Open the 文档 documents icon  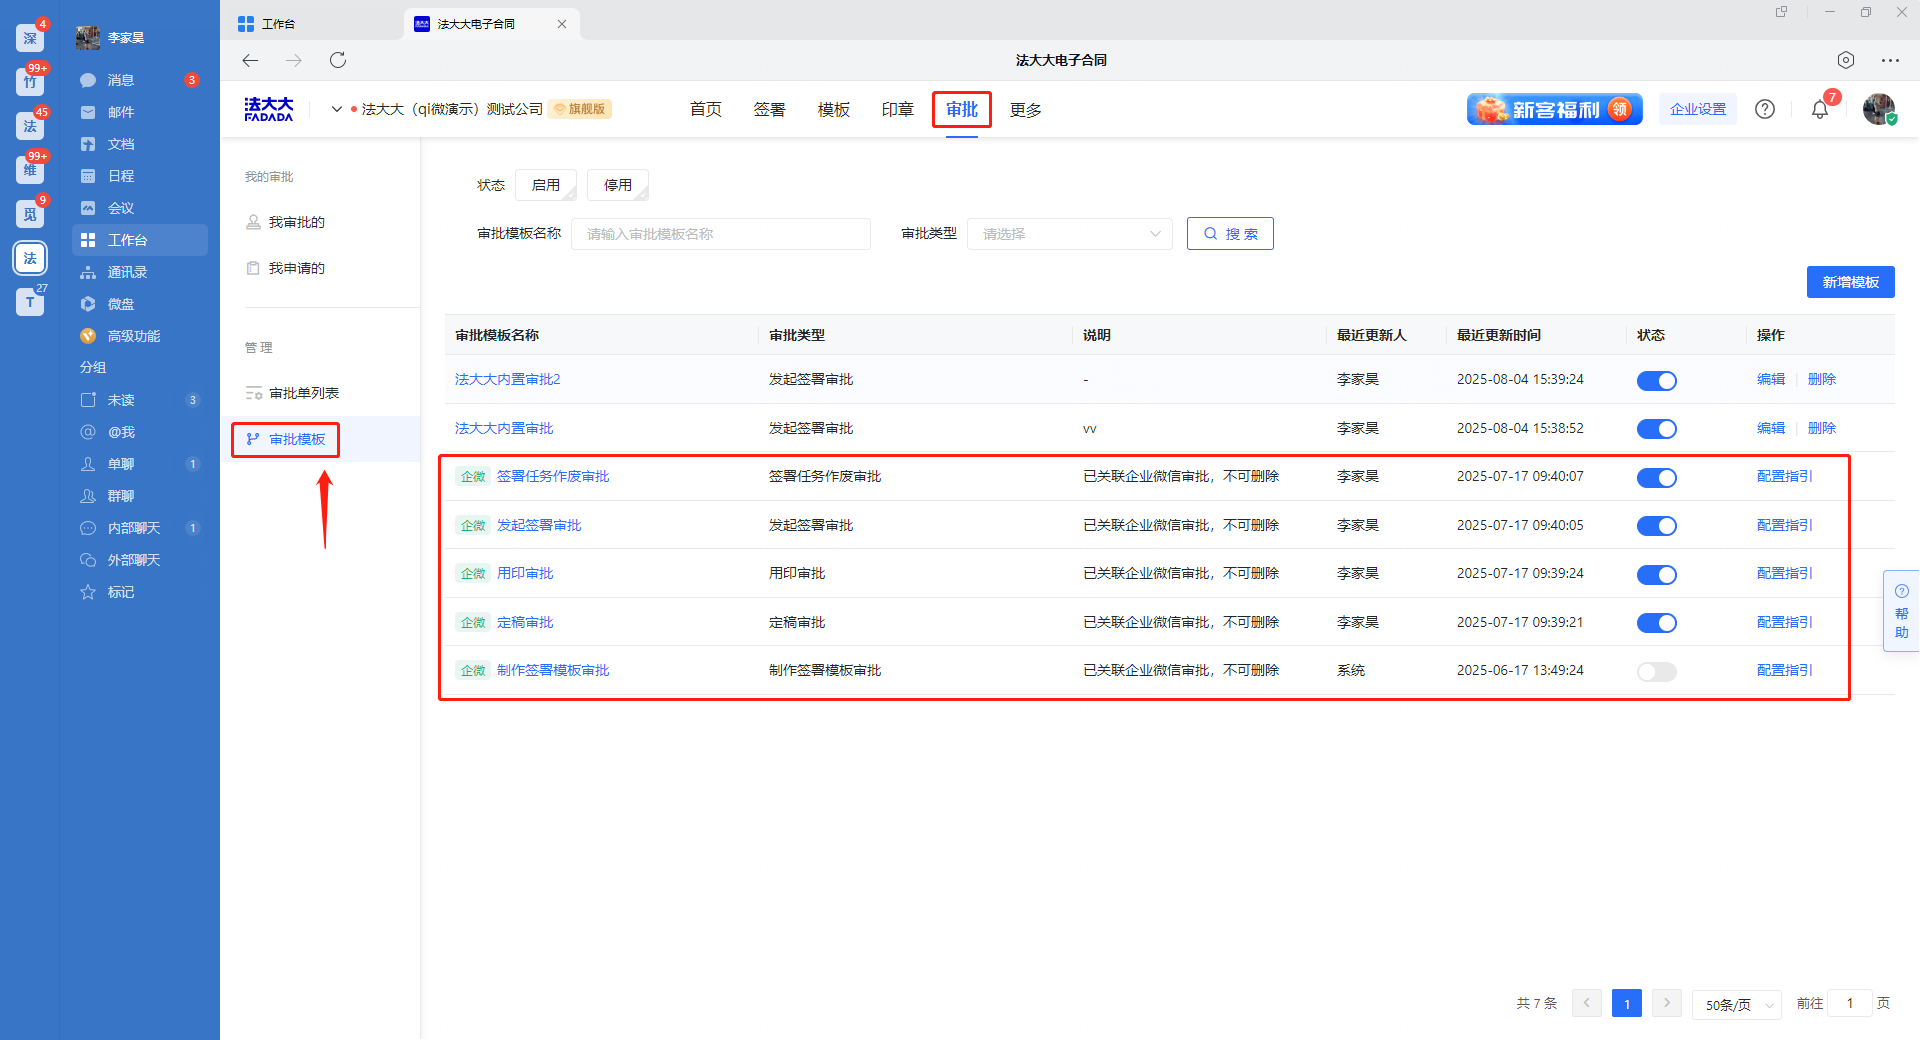(x=88, y=144)
